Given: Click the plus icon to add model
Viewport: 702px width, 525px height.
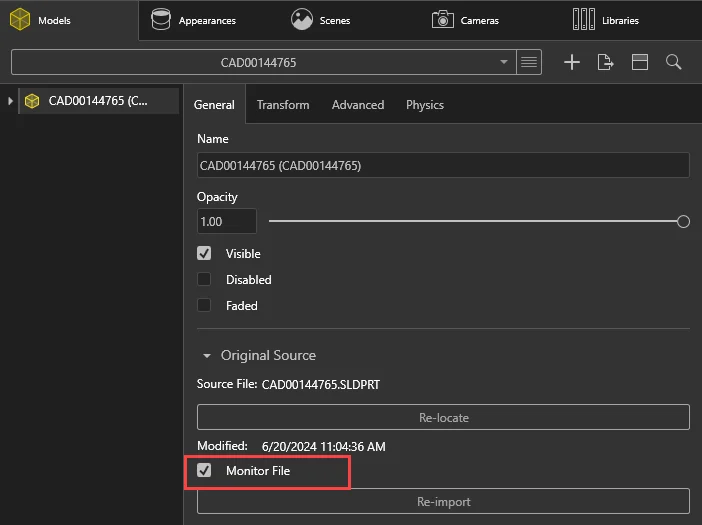Looking at the screenshot, I should coord(571,62).
